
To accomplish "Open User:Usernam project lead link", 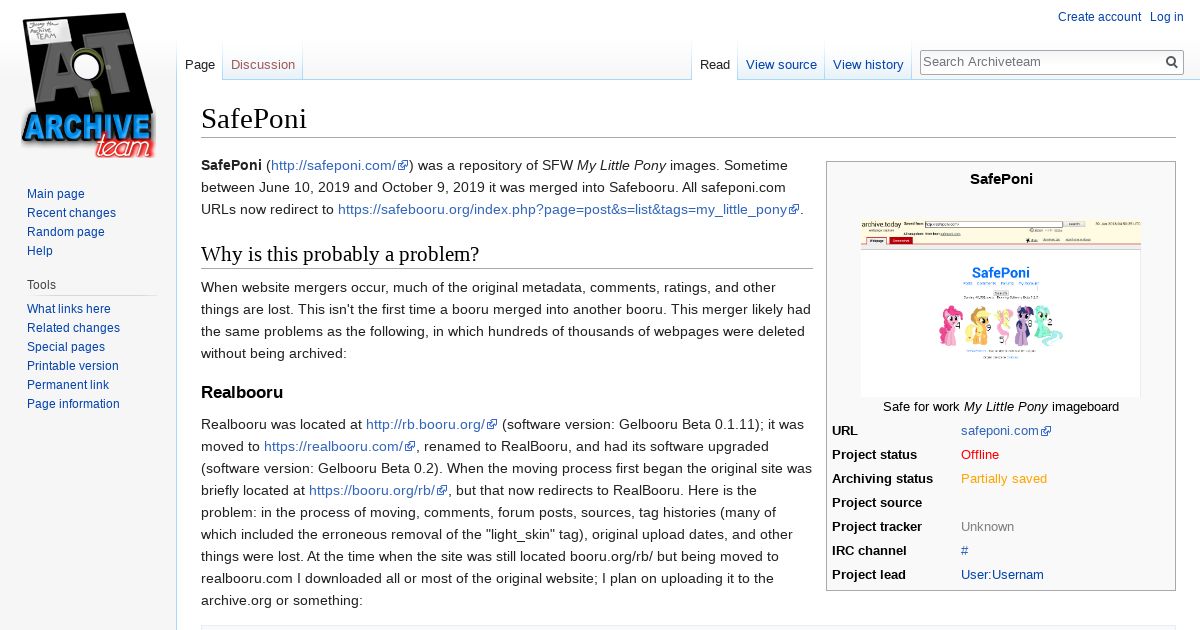I will click(x=1002, y=575).
